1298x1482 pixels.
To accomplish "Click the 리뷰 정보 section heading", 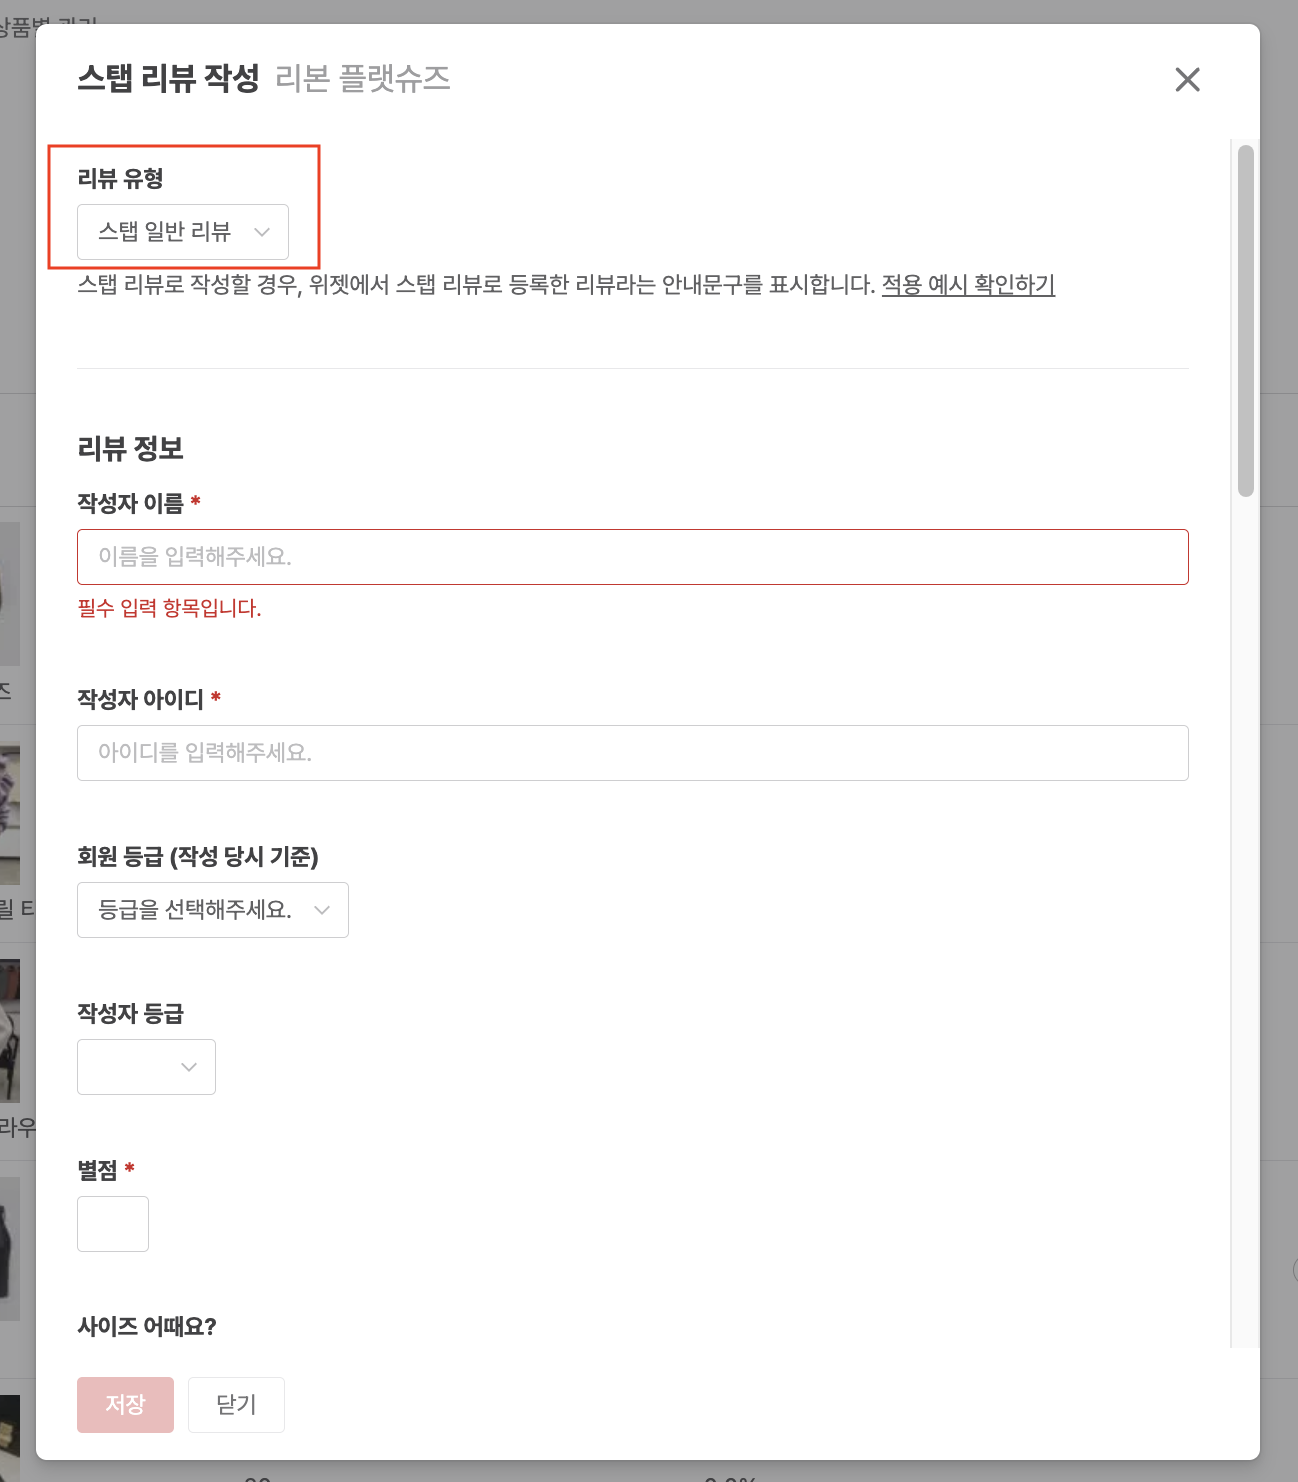I will (131, 448).
